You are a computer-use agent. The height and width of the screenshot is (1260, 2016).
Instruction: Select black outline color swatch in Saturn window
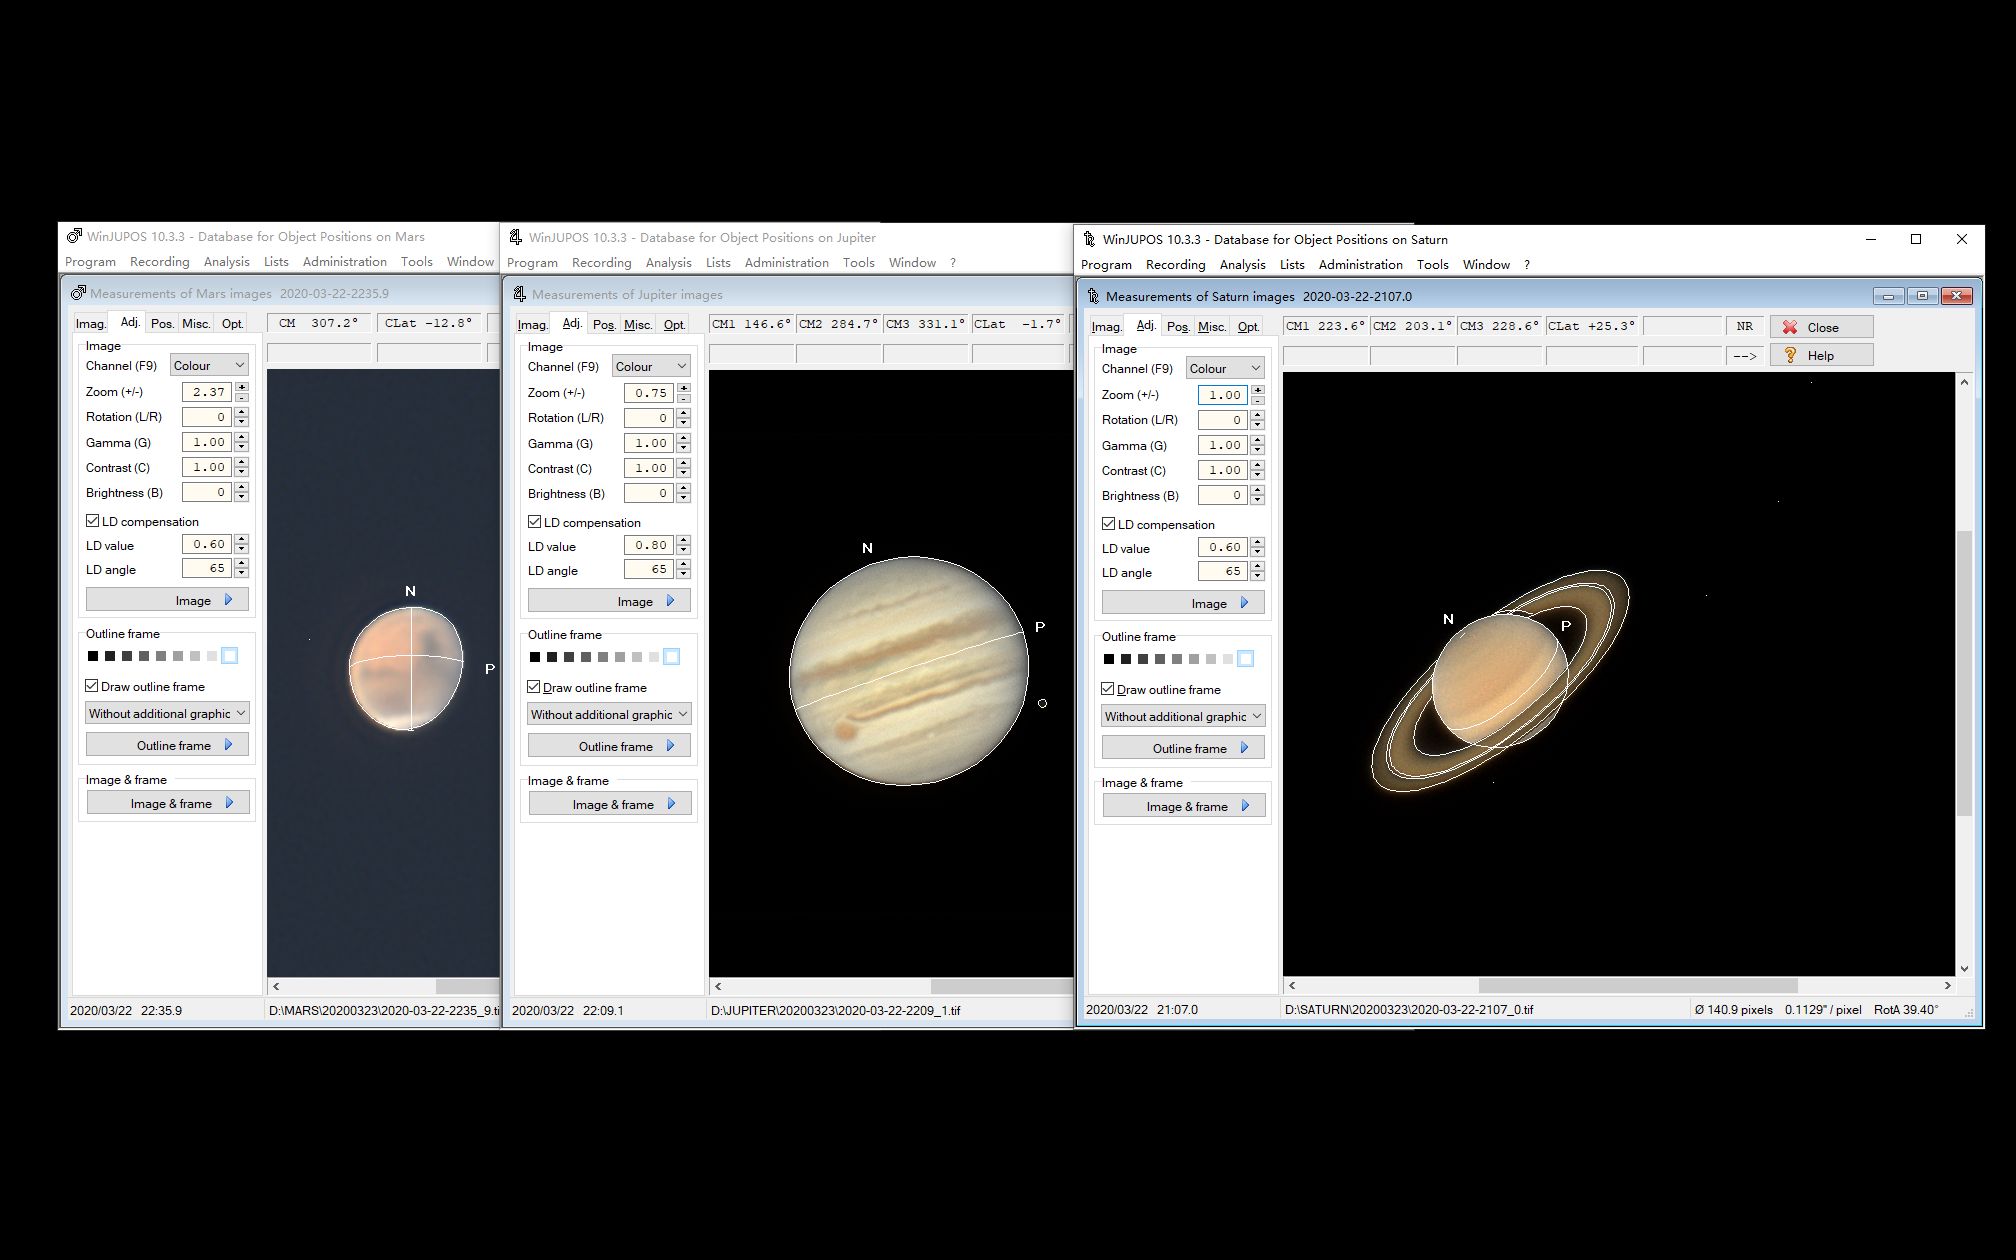pyautogui.click(x=1108, y=659)
